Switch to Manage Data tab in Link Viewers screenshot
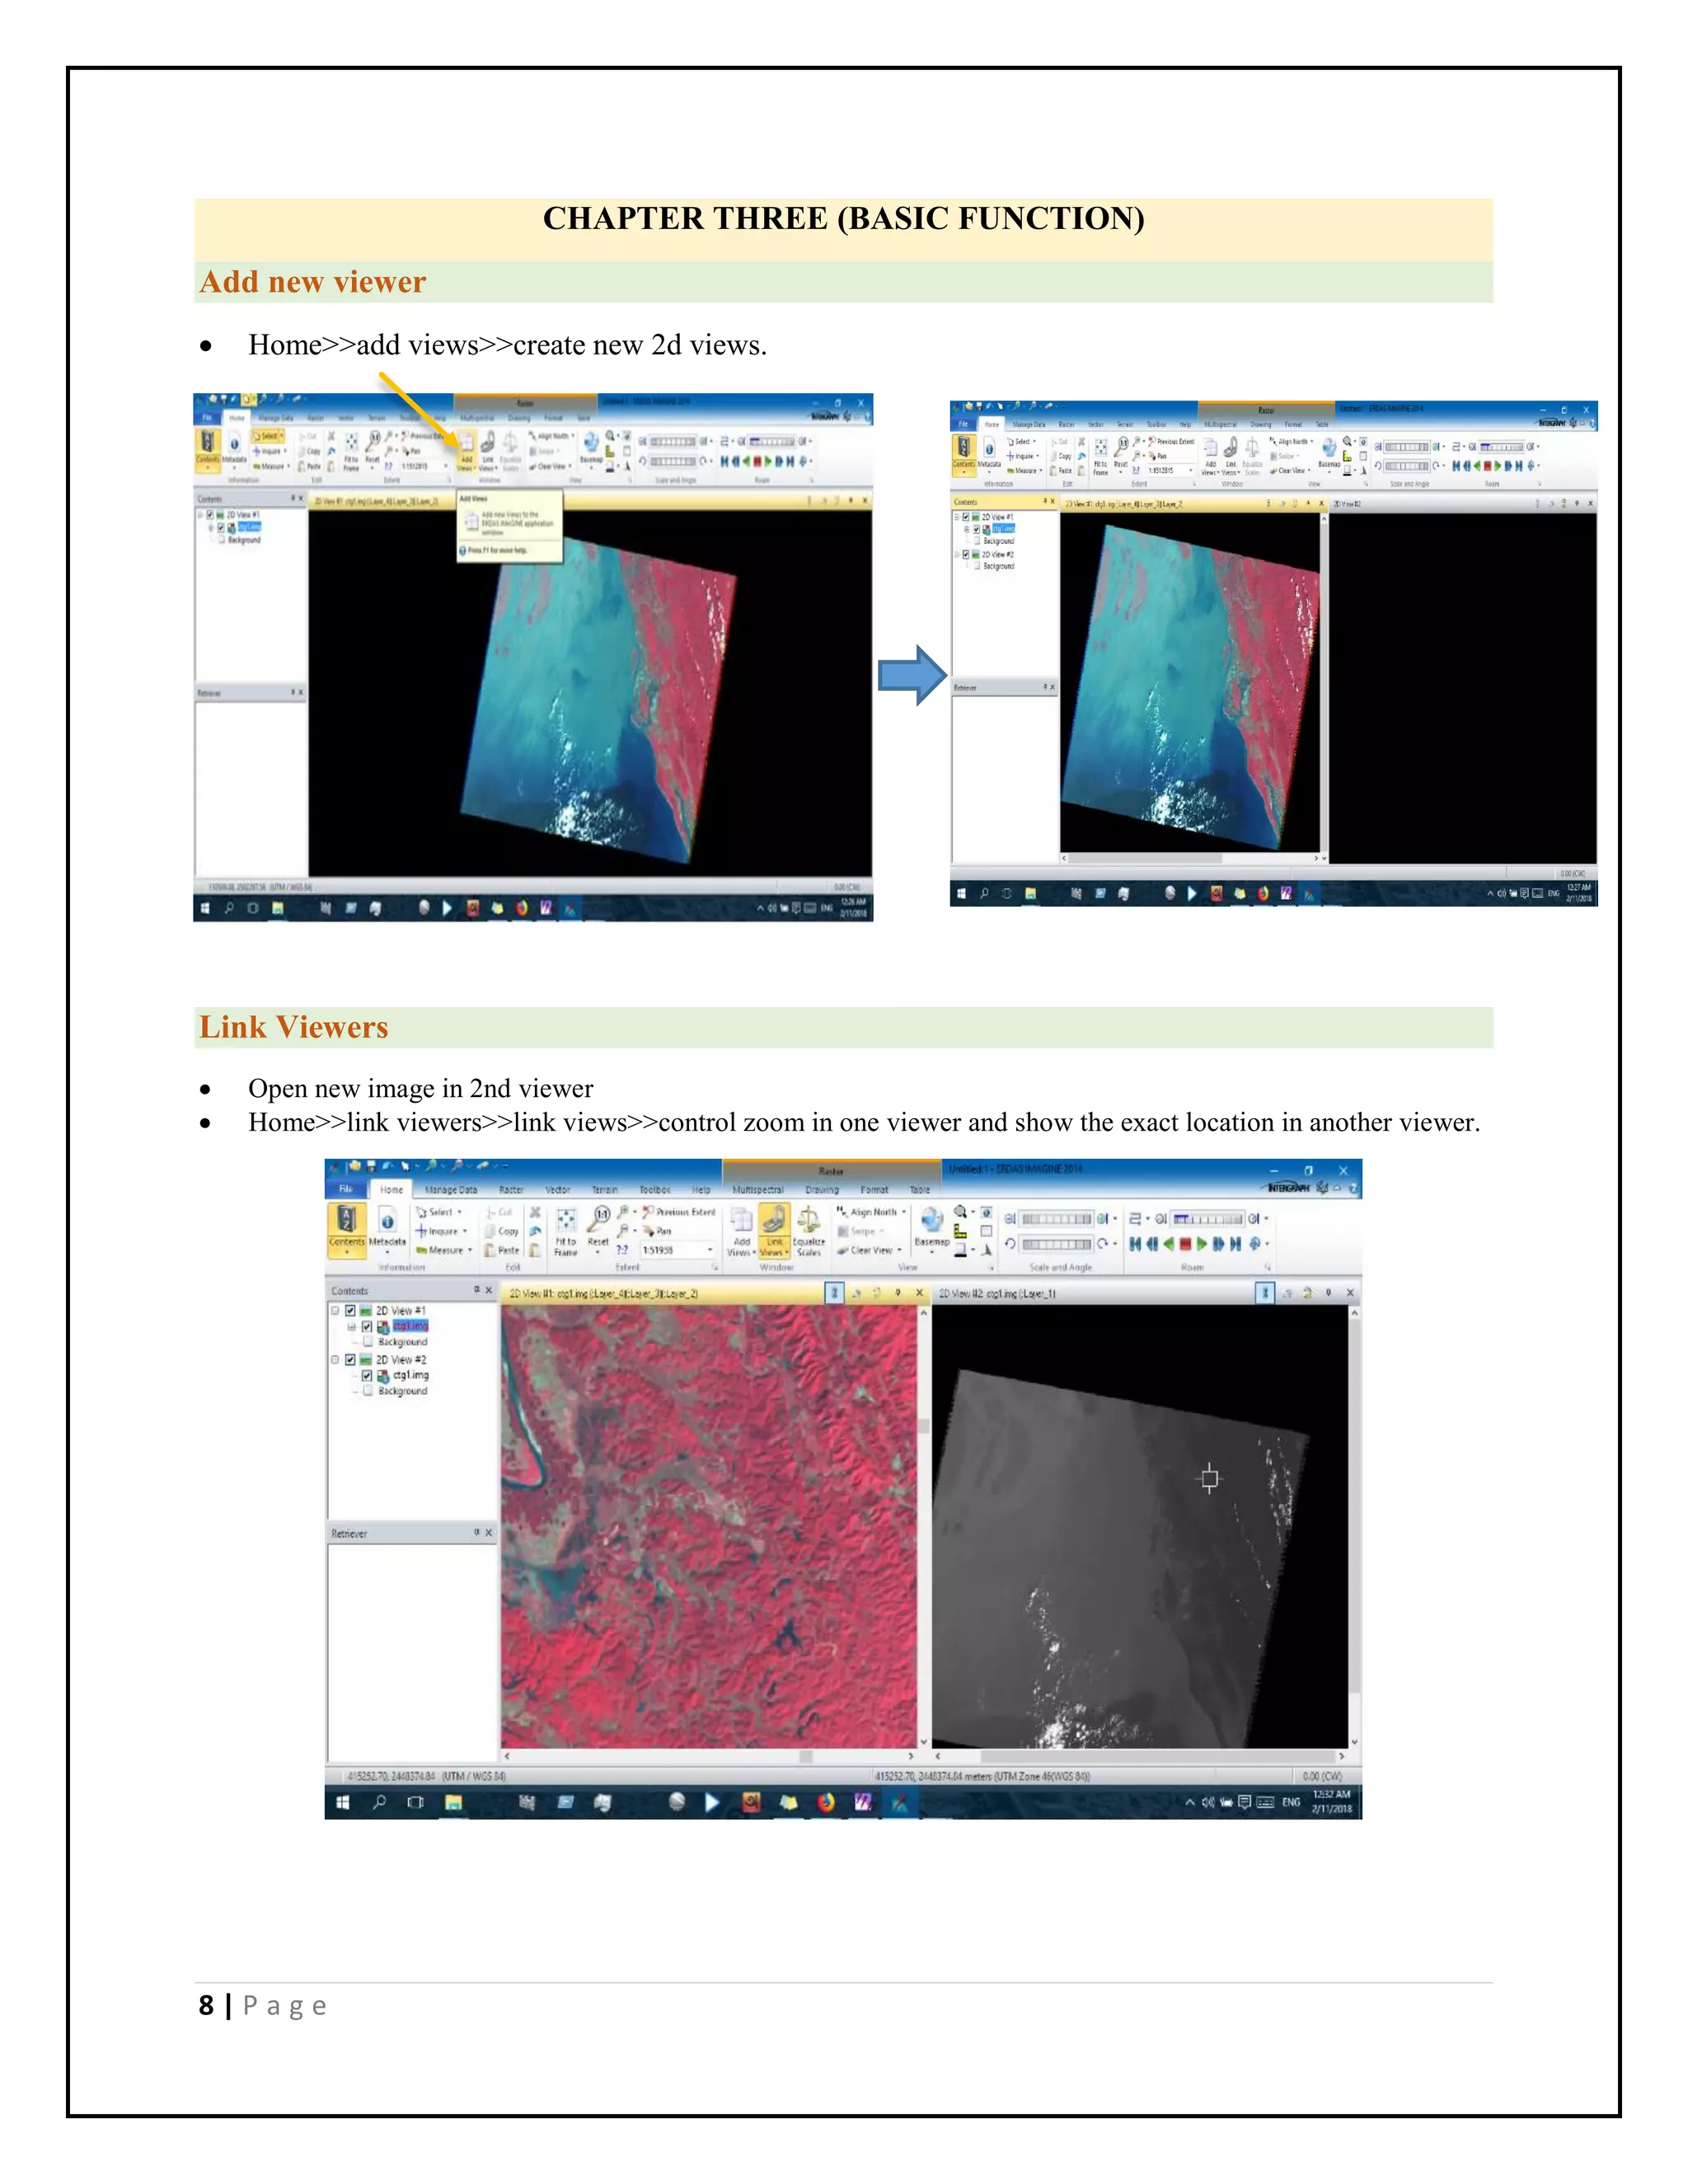 451,1190
